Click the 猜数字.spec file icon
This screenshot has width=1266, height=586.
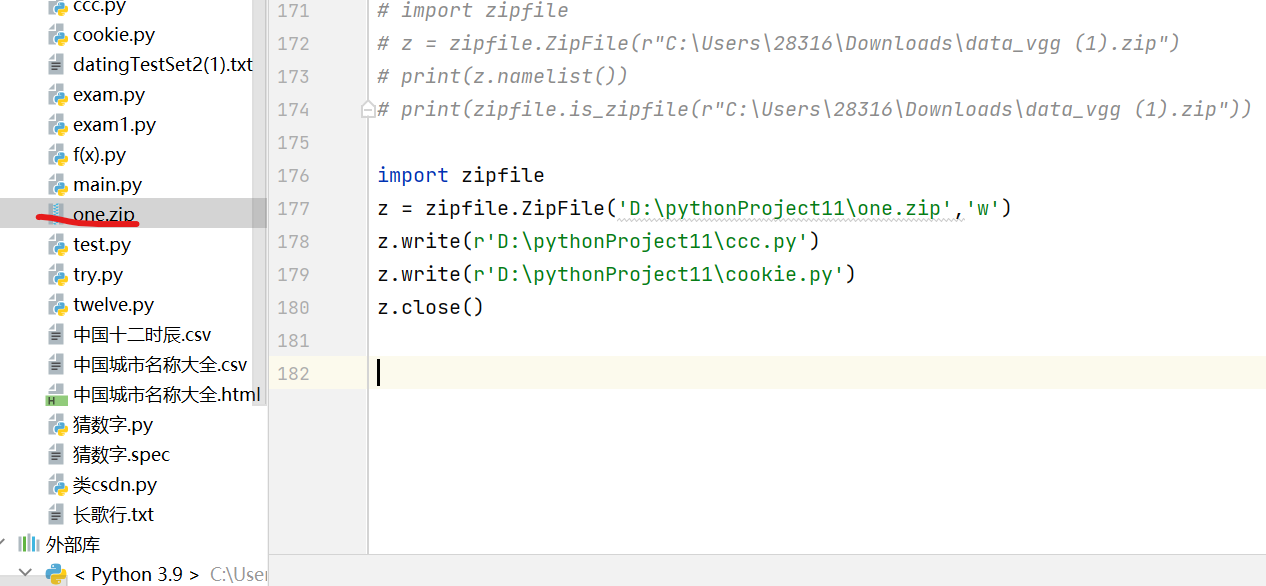(56, 455)
